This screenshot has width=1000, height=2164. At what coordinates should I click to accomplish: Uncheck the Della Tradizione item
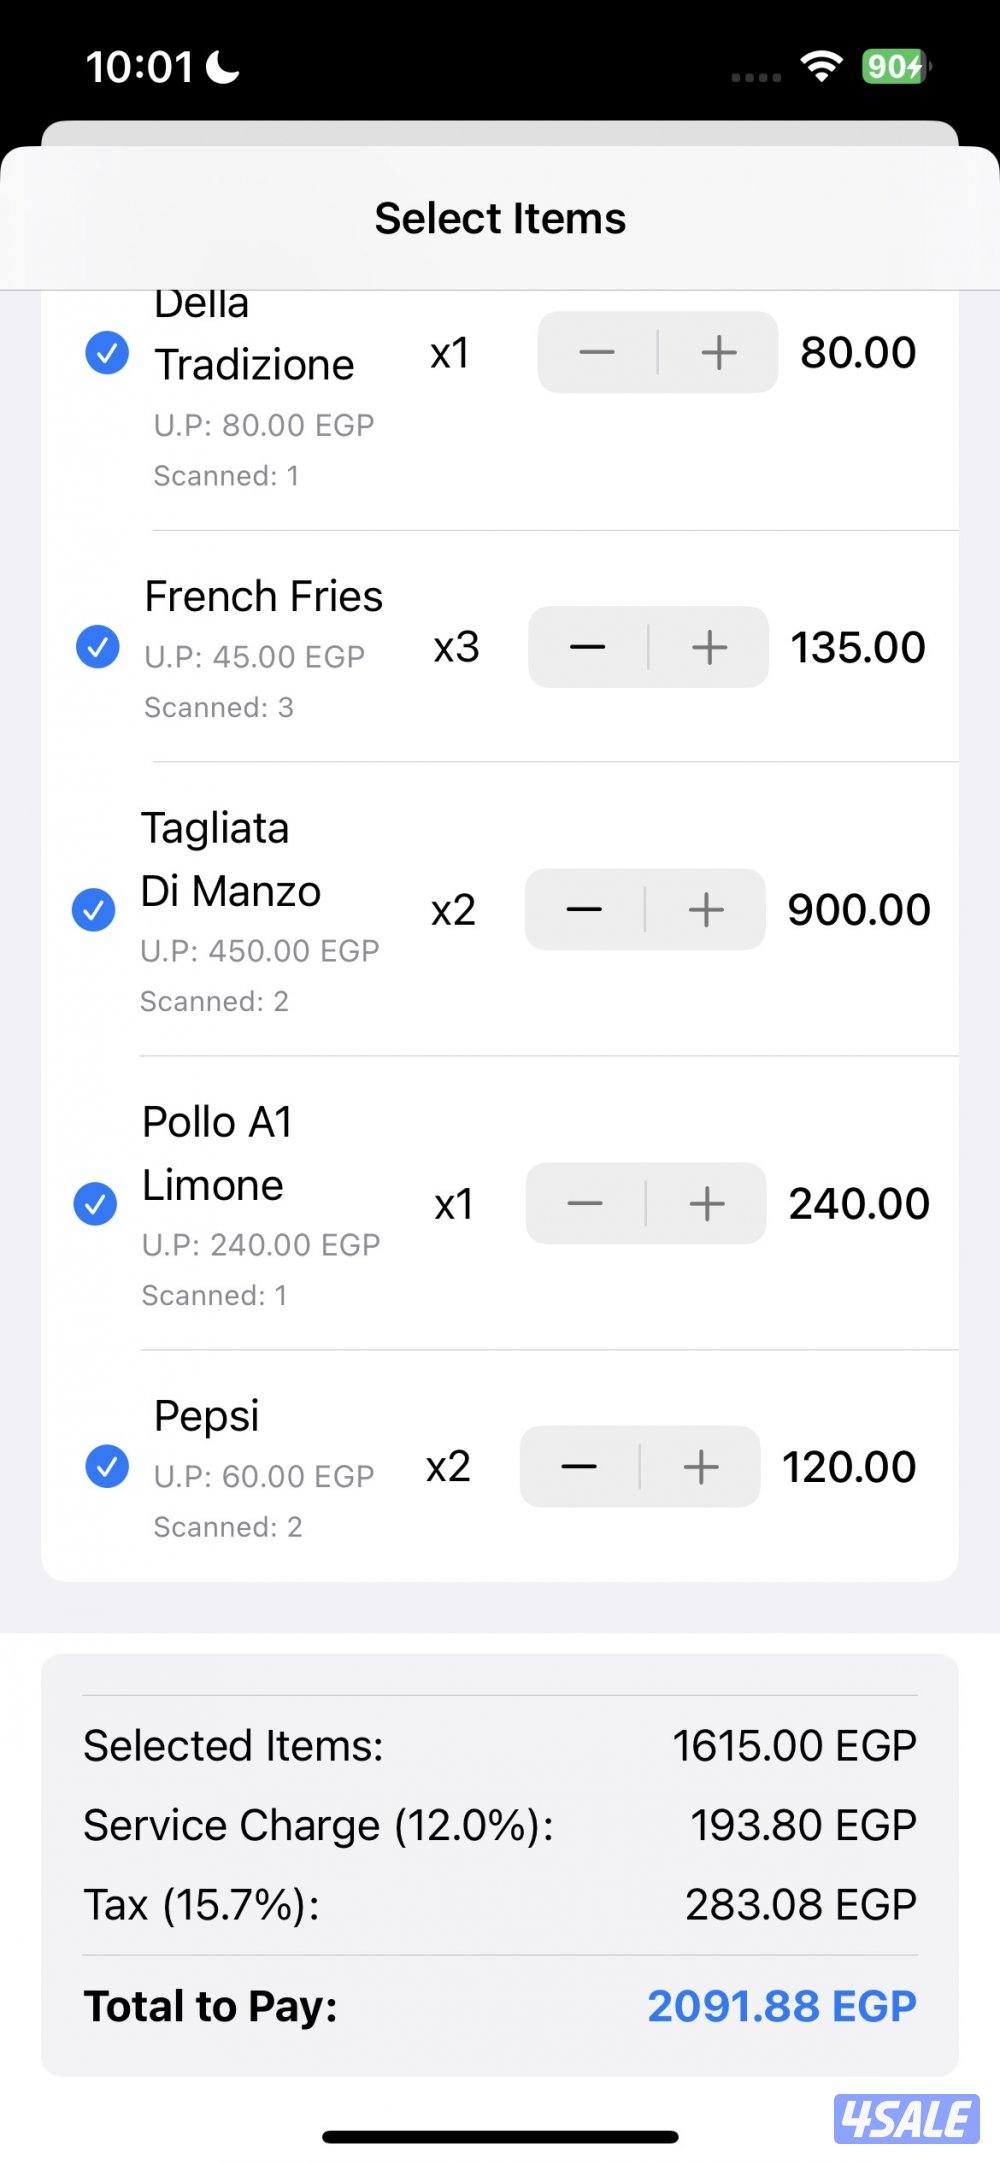[x=107, y=352]
